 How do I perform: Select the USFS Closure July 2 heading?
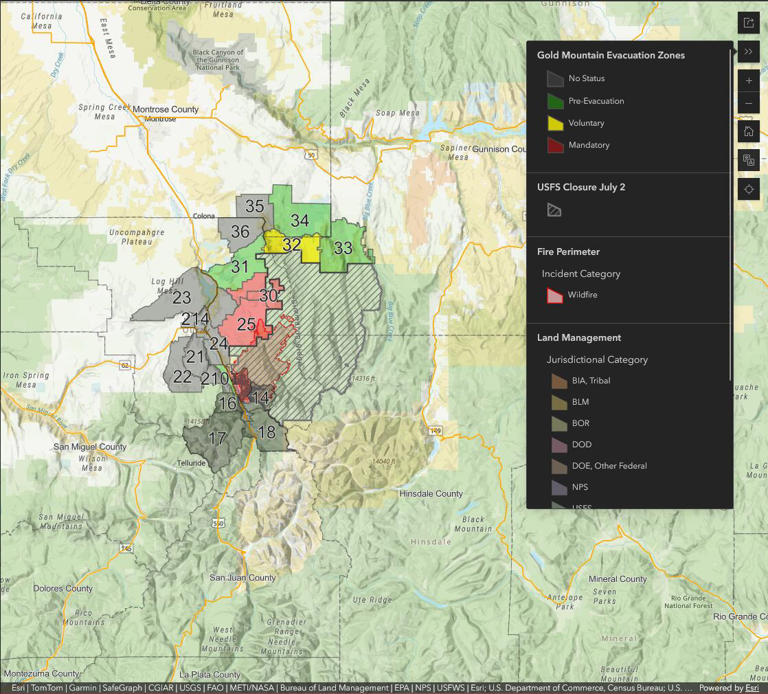(581, 187)
